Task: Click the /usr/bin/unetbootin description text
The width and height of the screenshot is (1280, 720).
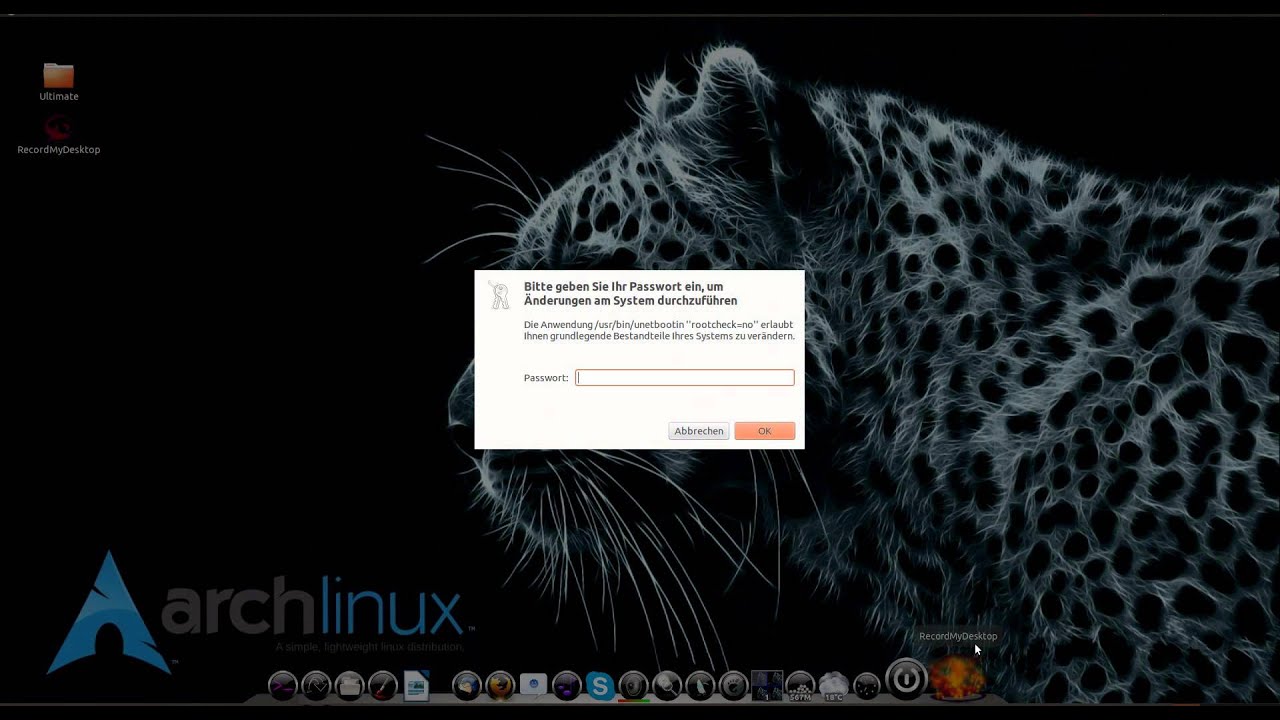Action: coord(659,331)
